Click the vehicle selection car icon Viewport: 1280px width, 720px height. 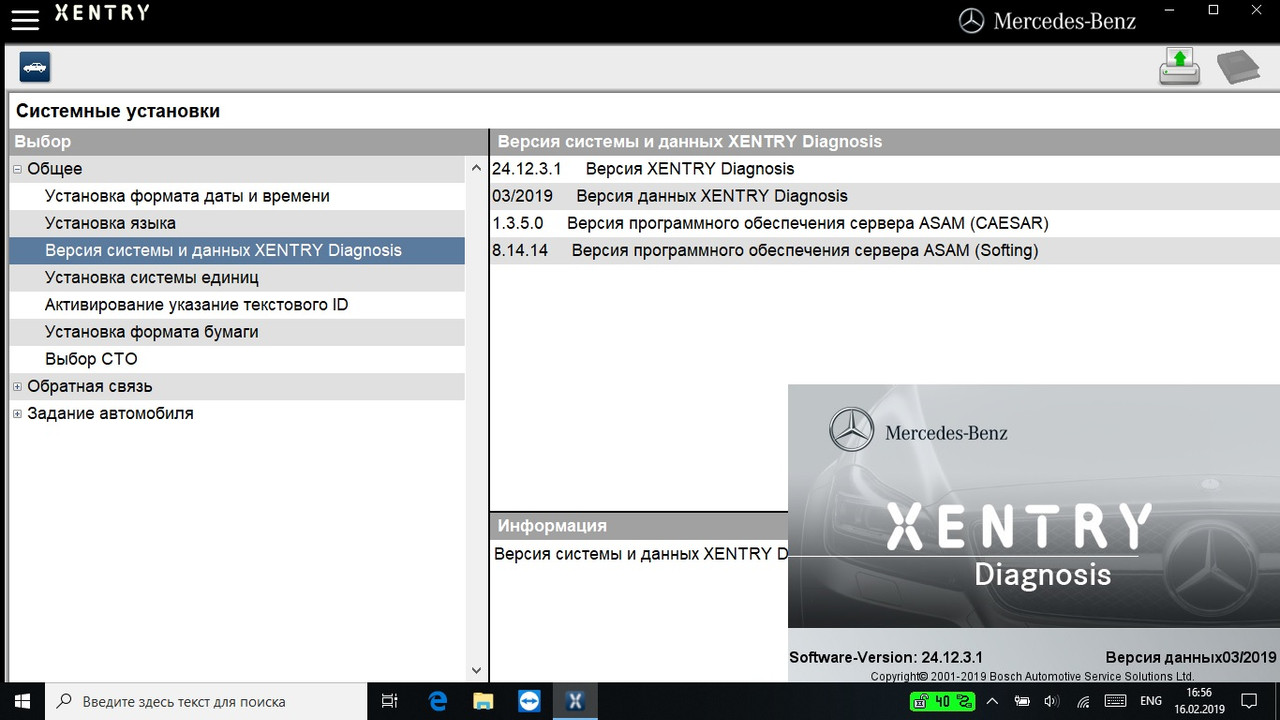(x=35, y=67)
